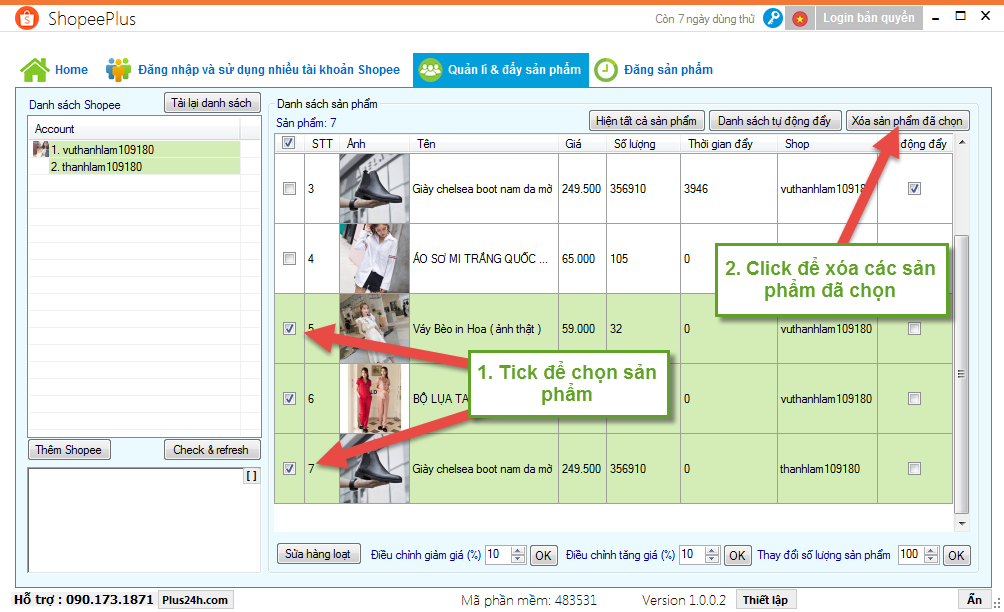The height and width of the screenshot is (612, 1004).
Task: Click the white shirt product thumbnail
Action: coord(374,258)
